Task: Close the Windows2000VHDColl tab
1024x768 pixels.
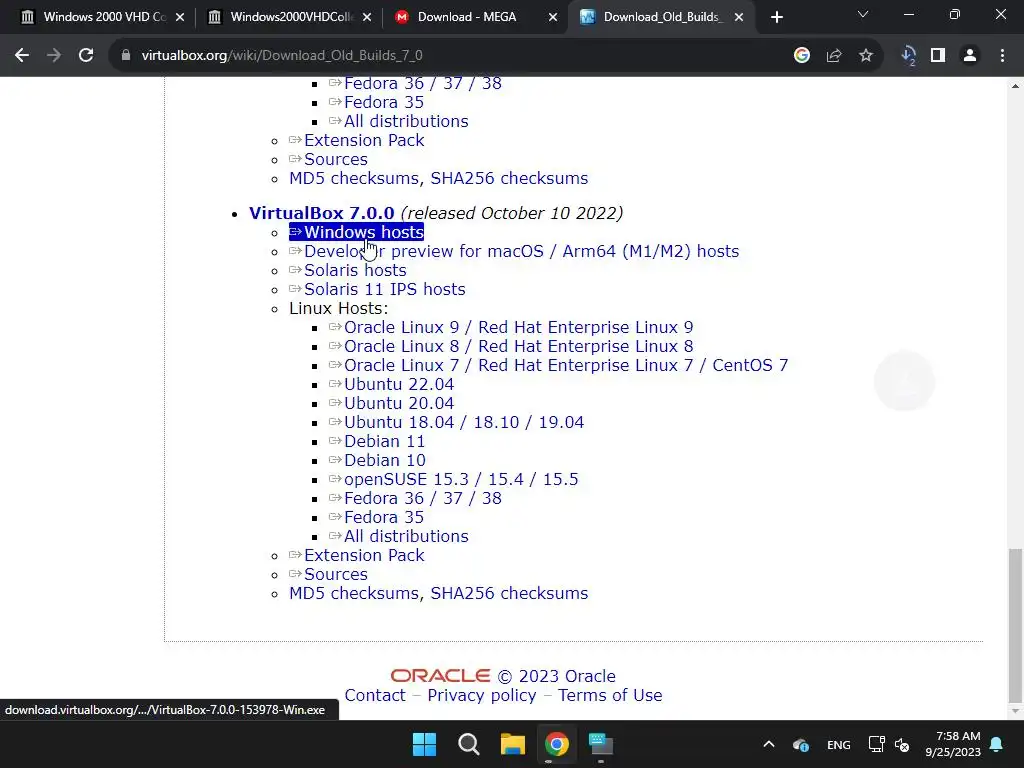Action: [x=367, y=18]
